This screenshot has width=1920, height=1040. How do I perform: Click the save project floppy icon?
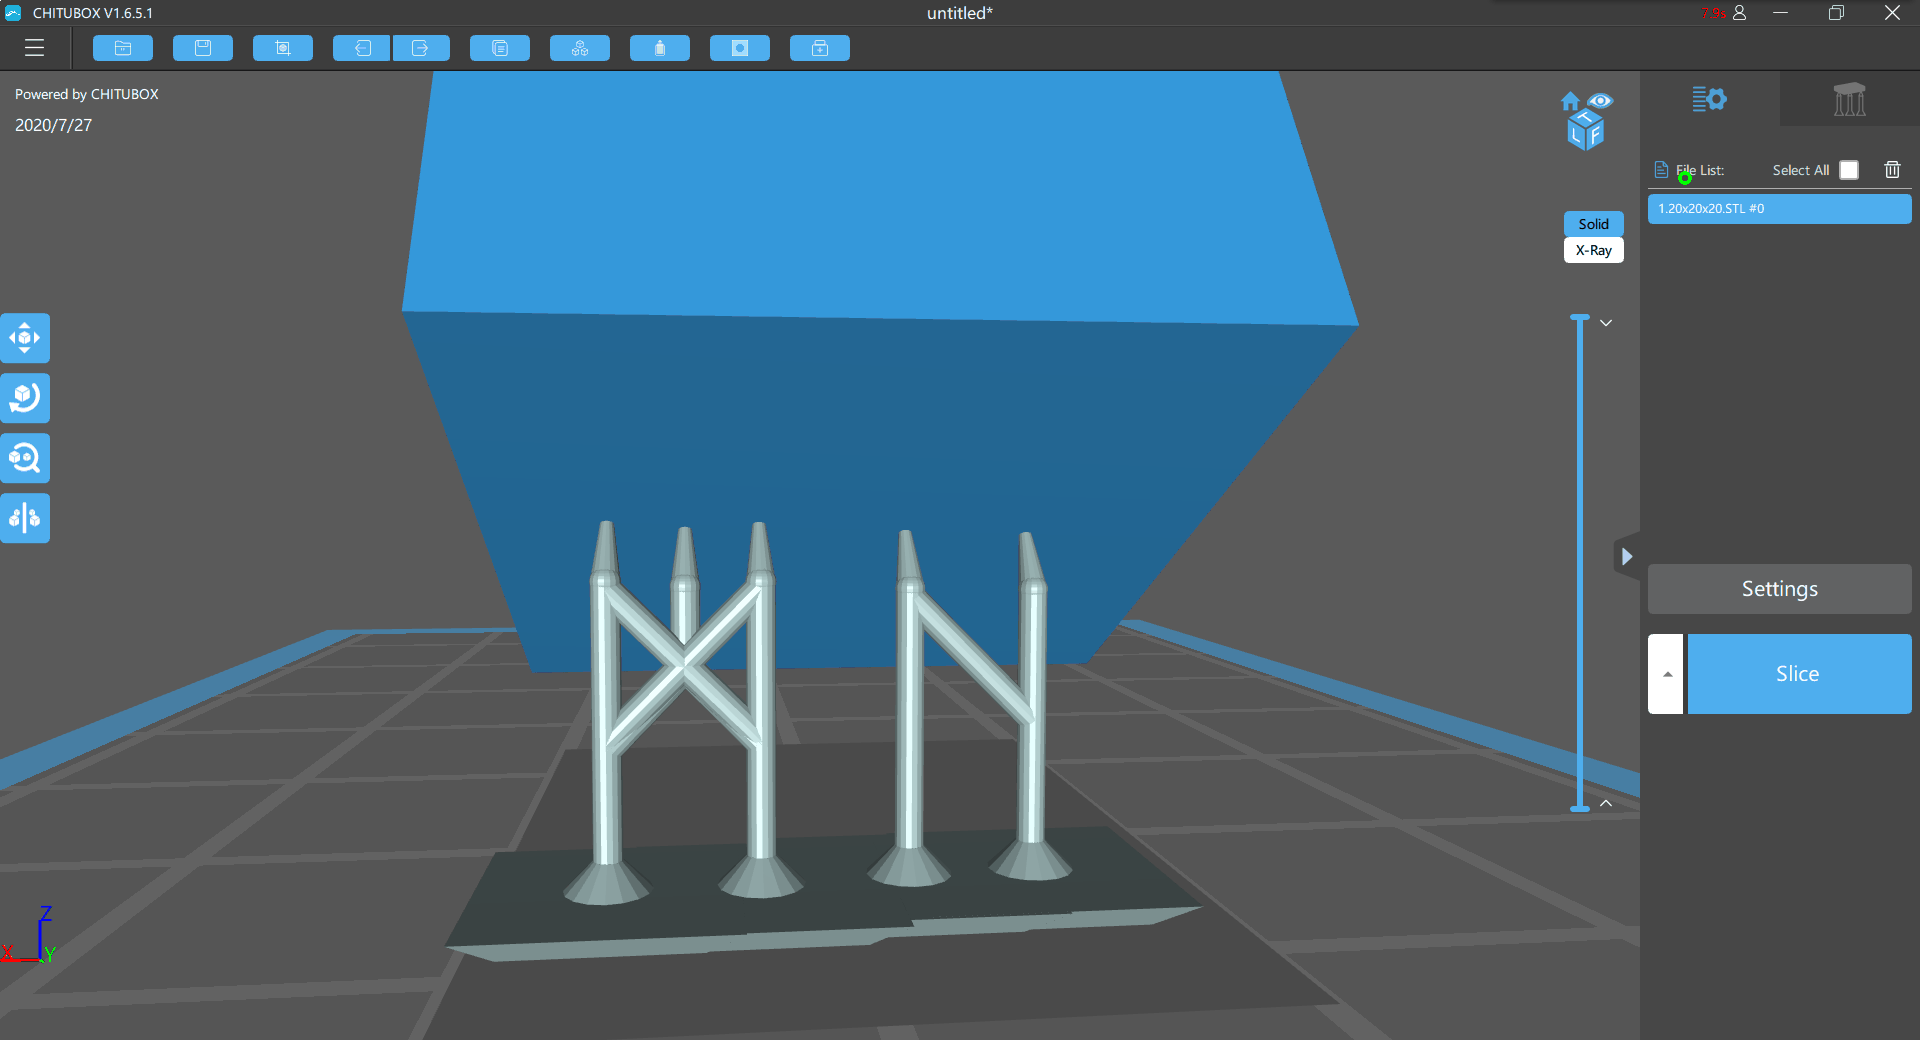(203, 48)
